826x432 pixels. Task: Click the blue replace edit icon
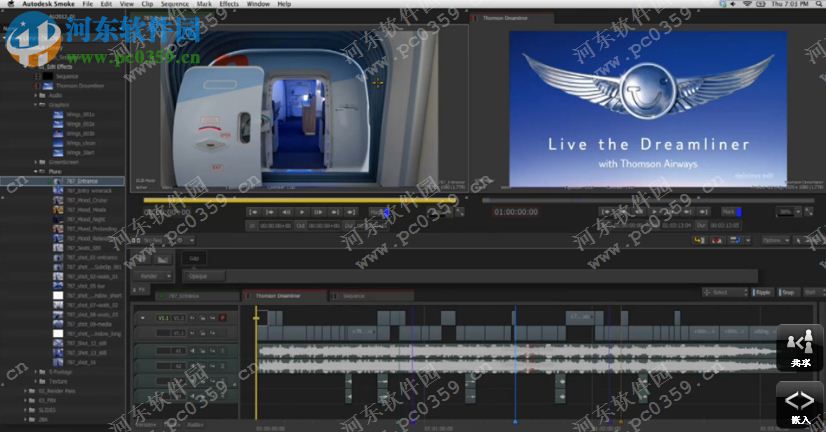coord(734,240)
